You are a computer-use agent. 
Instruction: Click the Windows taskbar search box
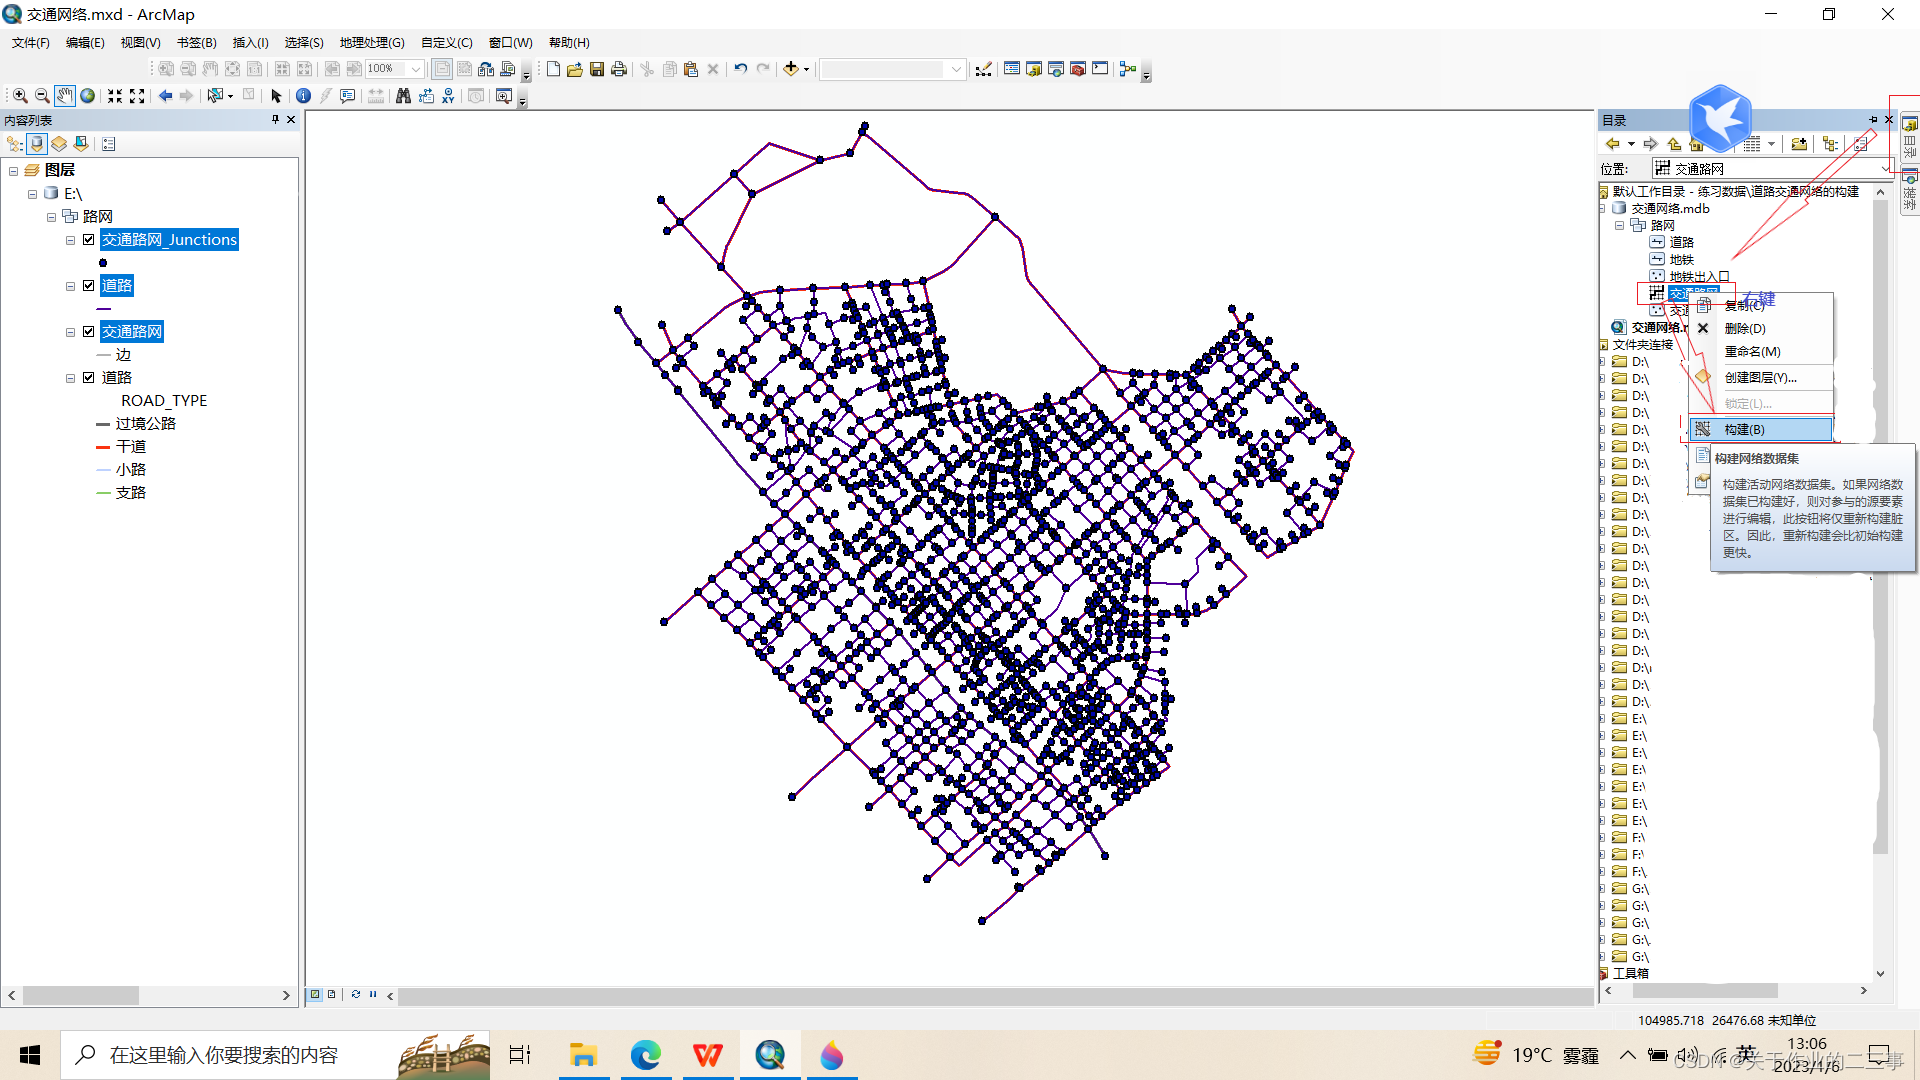[x=225, y=1055]
